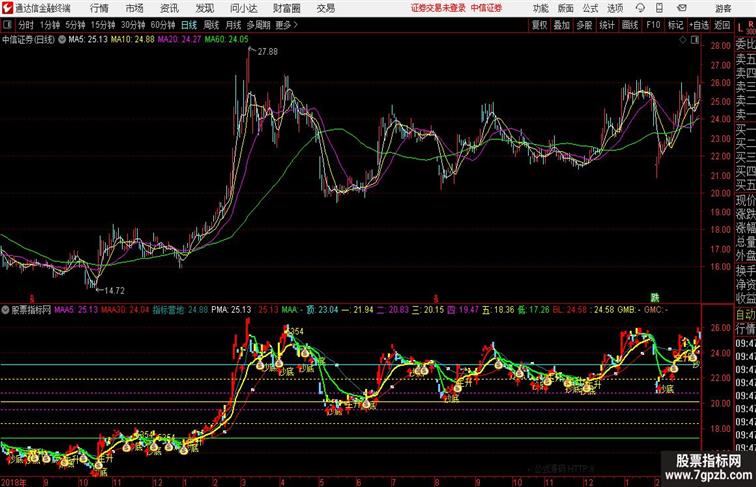Click the MA20: 24.27 label

click(179, 40)
